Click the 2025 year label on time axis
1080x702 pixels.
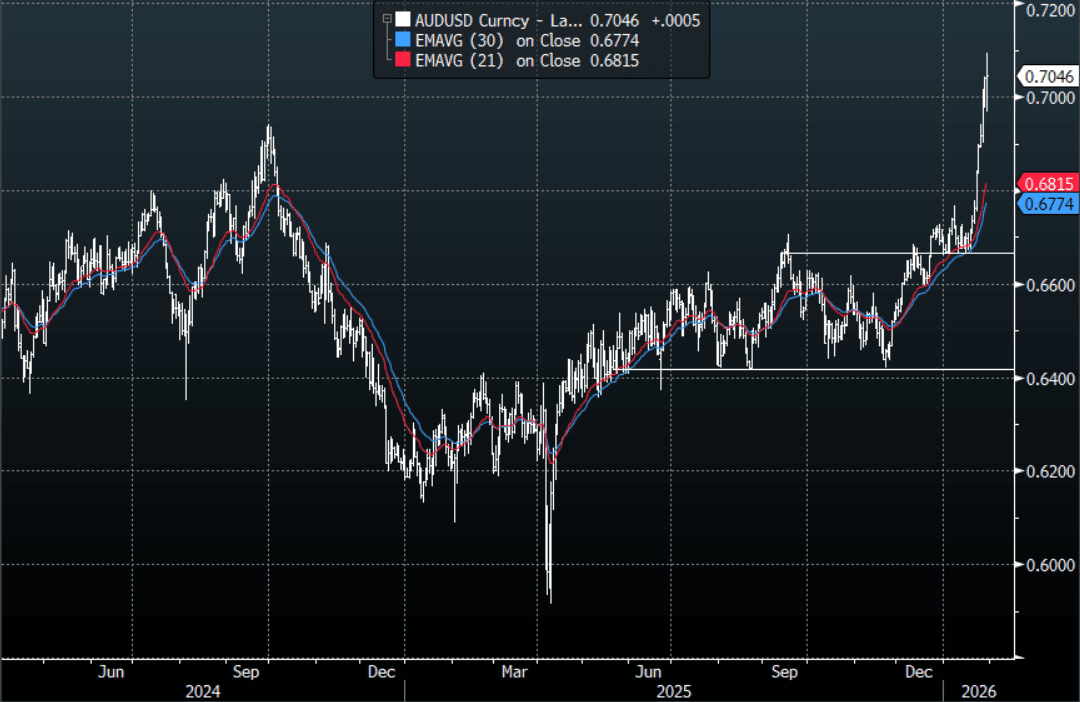click(x=674, y=691)
